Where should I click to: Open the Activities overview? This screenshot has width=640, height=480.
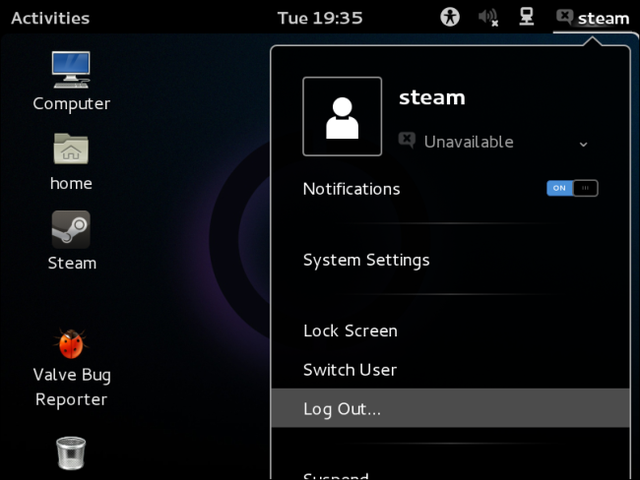click(50, 18)
